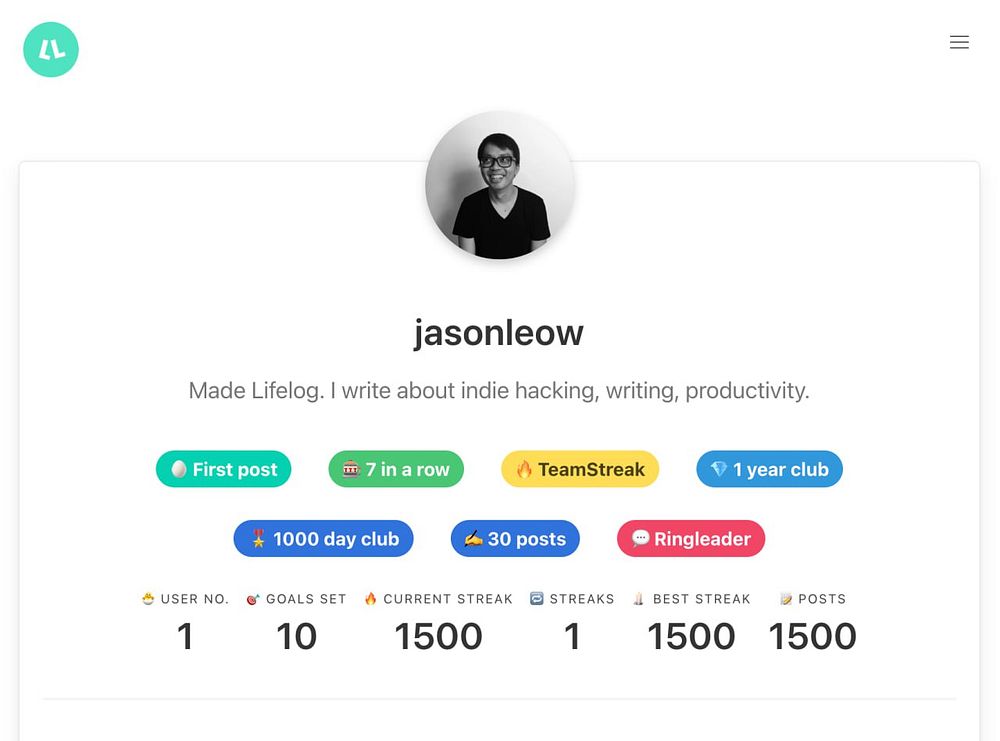The height and width of the screenshot is (741, 1000).
Task: Click the TeamStreak badge
Action: pyautogui.click(x=580, y=469)
